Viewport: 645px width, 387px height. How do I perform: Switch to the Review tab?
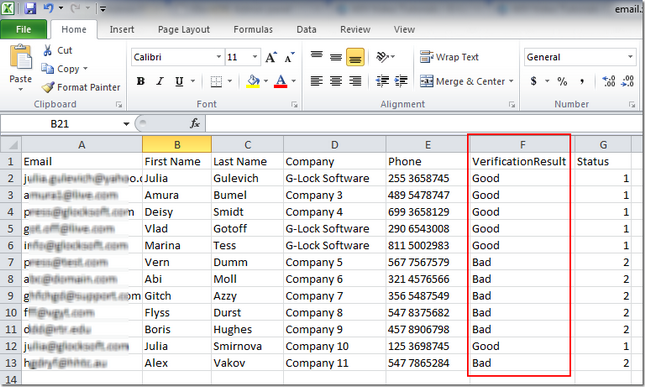[x=355, y=30]
